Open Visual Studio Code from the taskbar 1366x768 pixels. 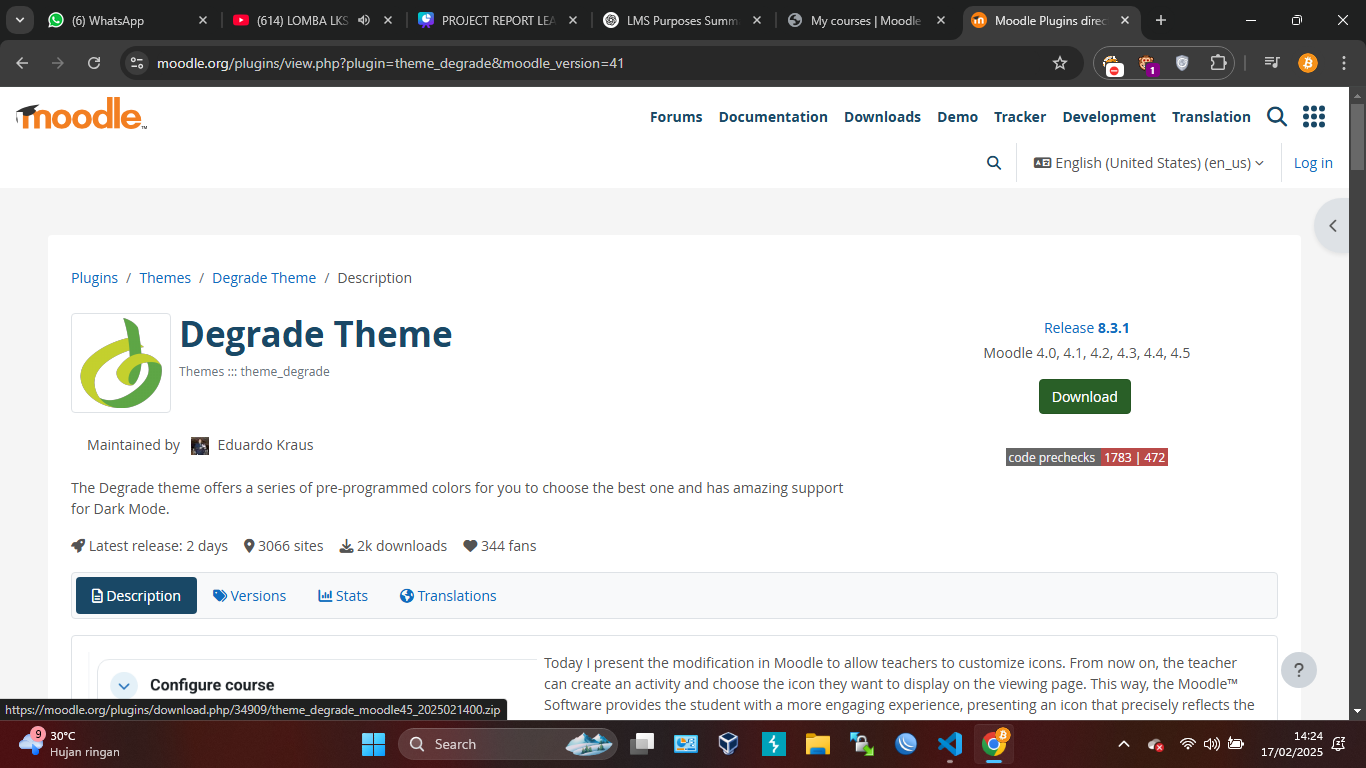point(950,744)
